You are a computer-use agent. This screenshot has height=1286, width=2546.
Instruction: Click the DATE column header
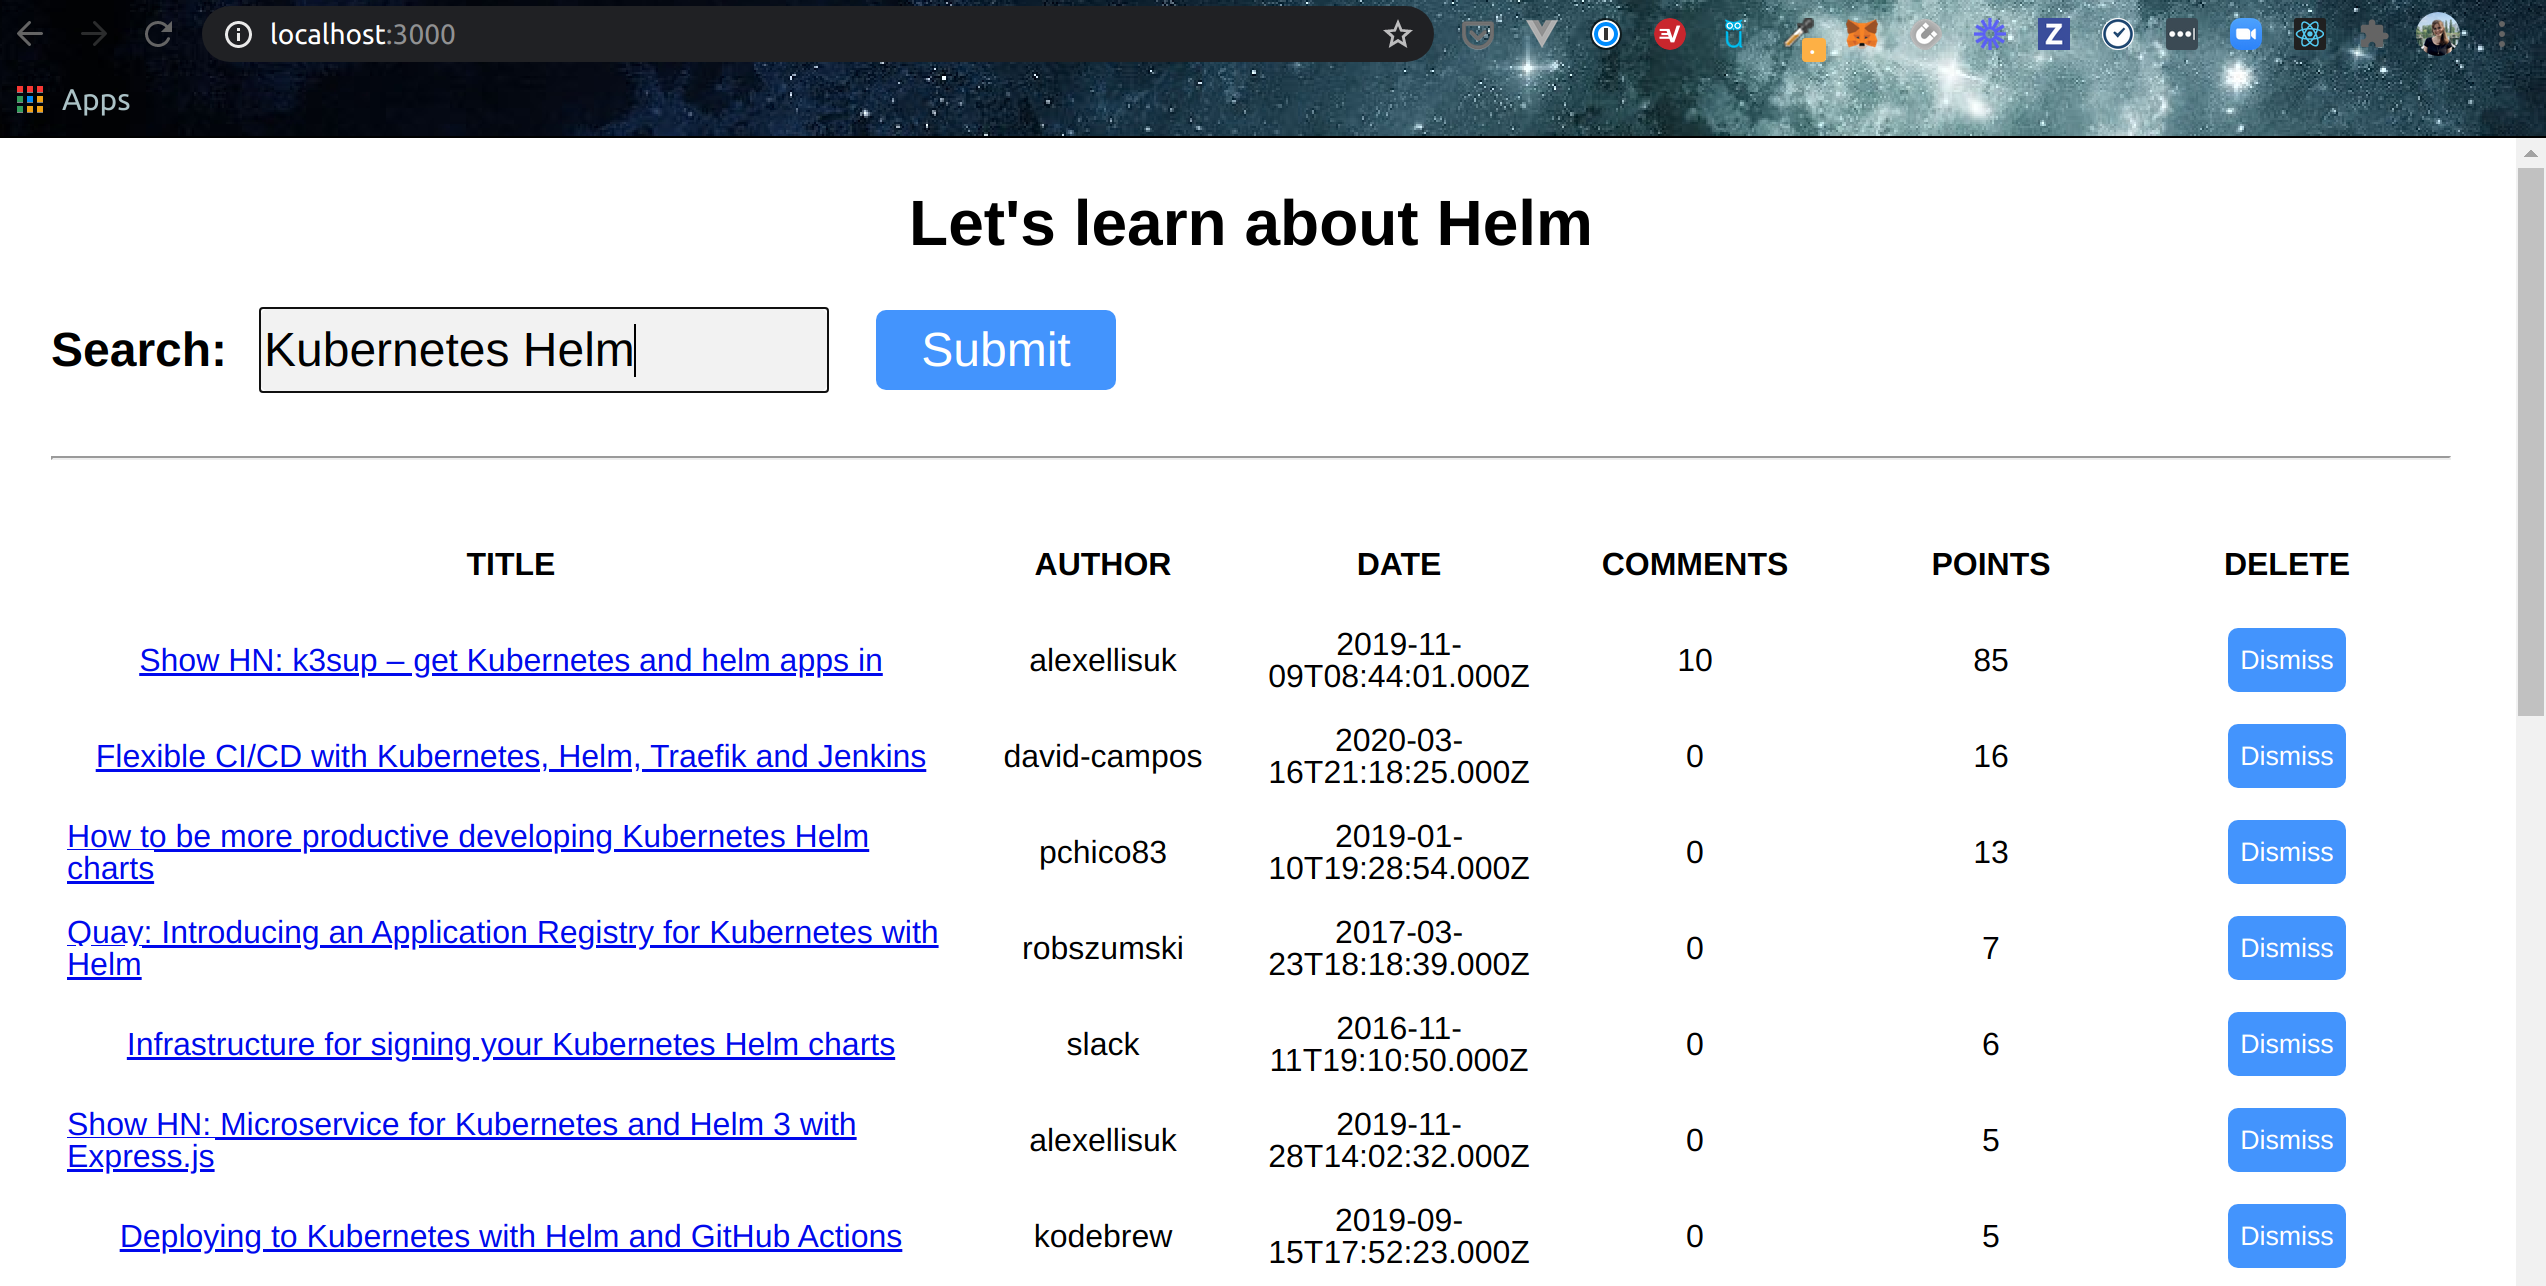point(1398,564)
